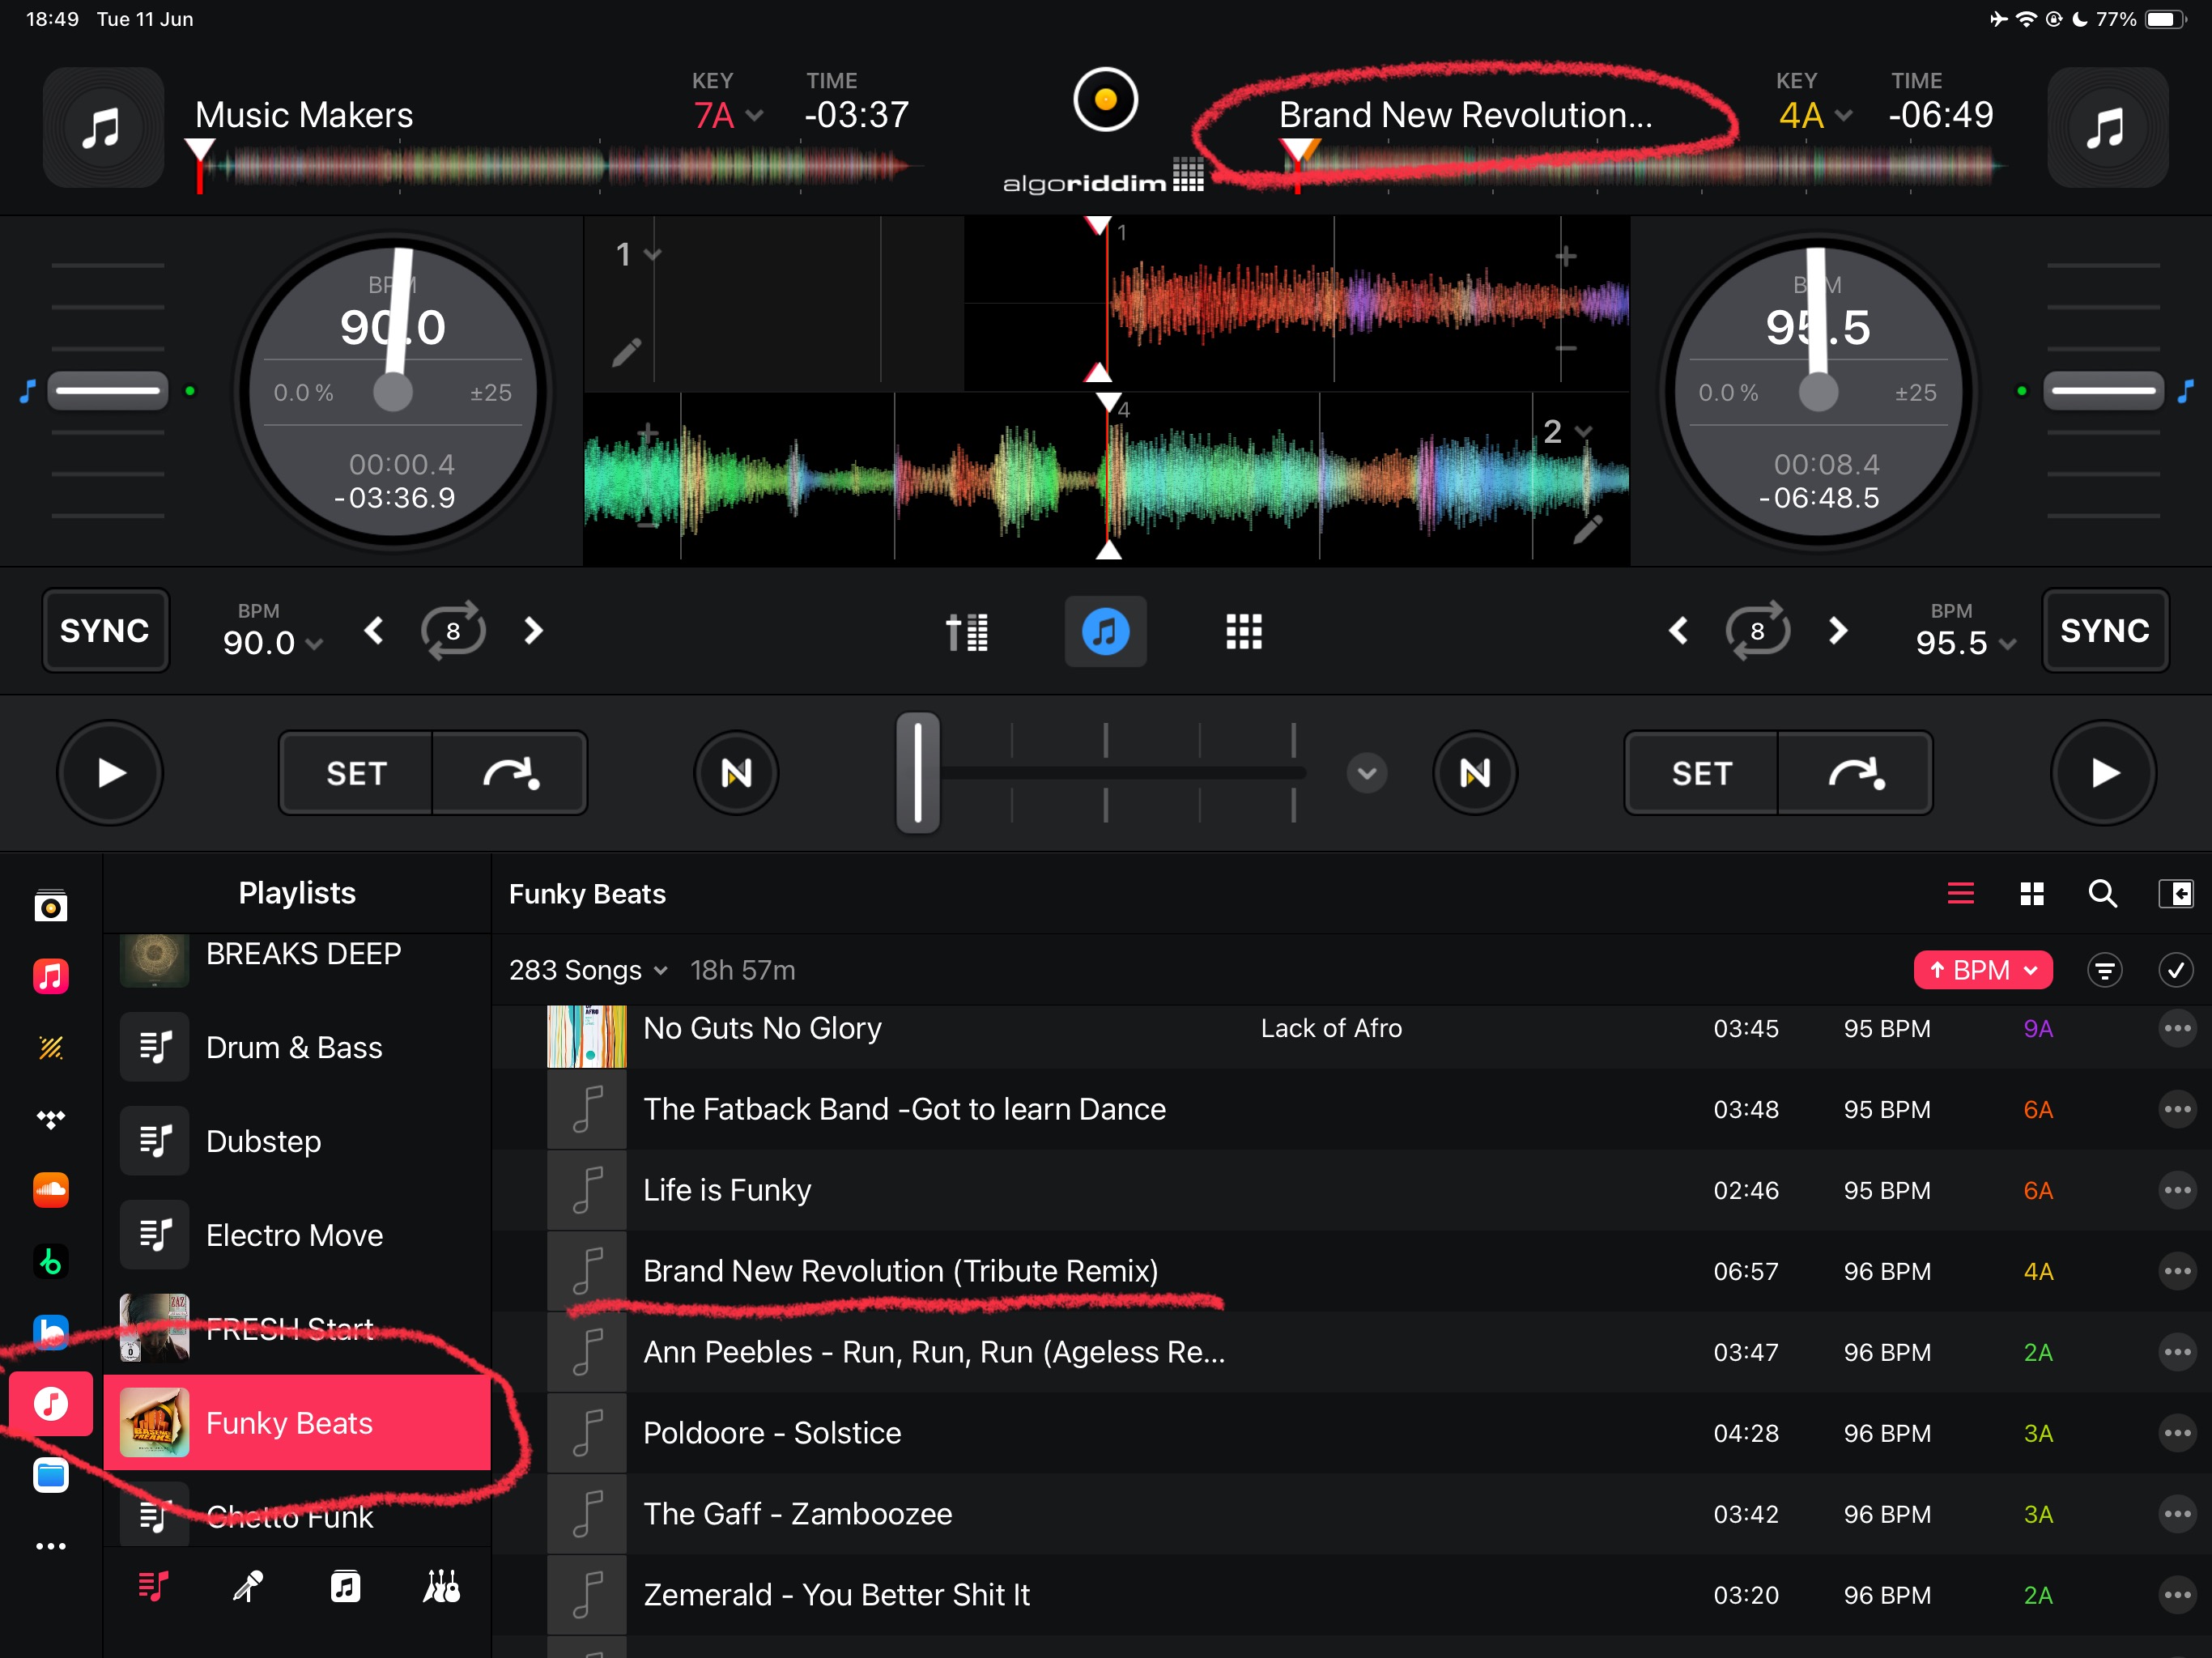Open more options for No Guts No Glory
Image resolution: width=2212 pixels, height=1658 pixels.
tap(2176, 1028)
